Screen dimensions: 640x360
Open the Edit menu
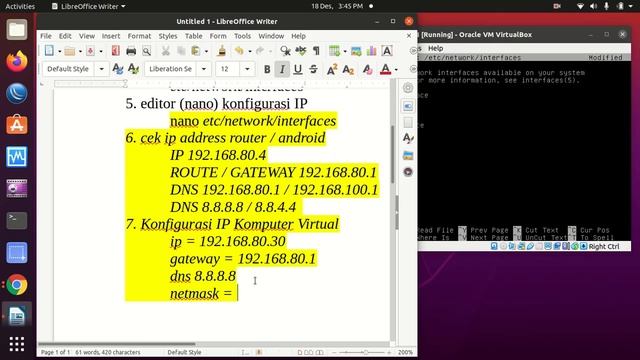(x=65, y=36)
